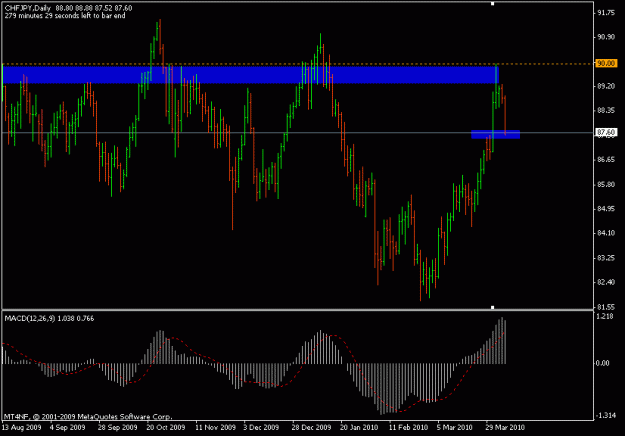The height and width of the screenshot is (436, 625).
Task: Click the 11 Feb 2010 date label
Action: (x=408, y=428)
